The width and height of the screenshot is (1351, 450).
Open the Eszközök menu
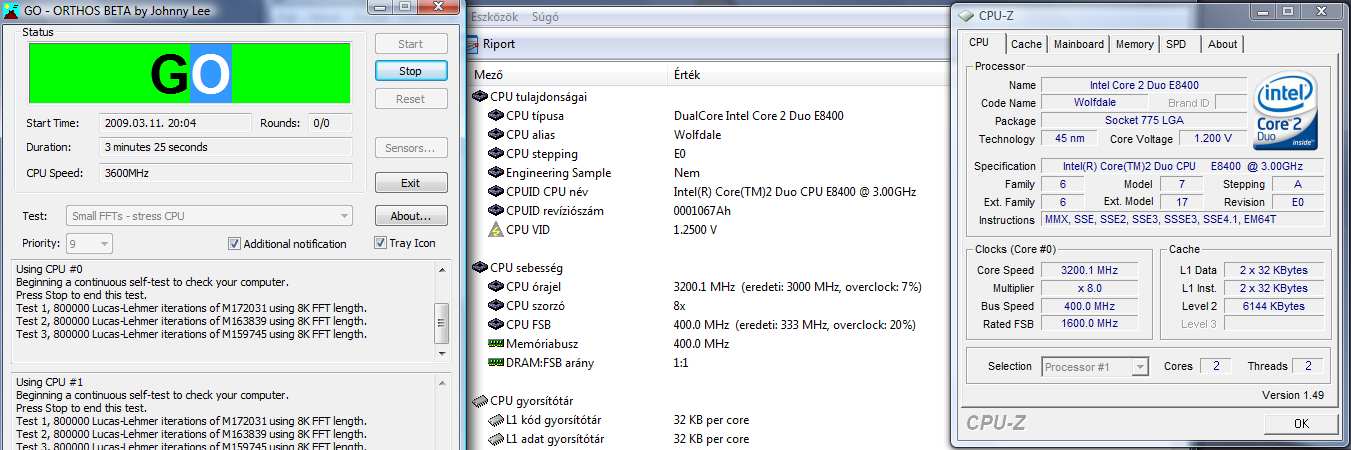[494, 17]
